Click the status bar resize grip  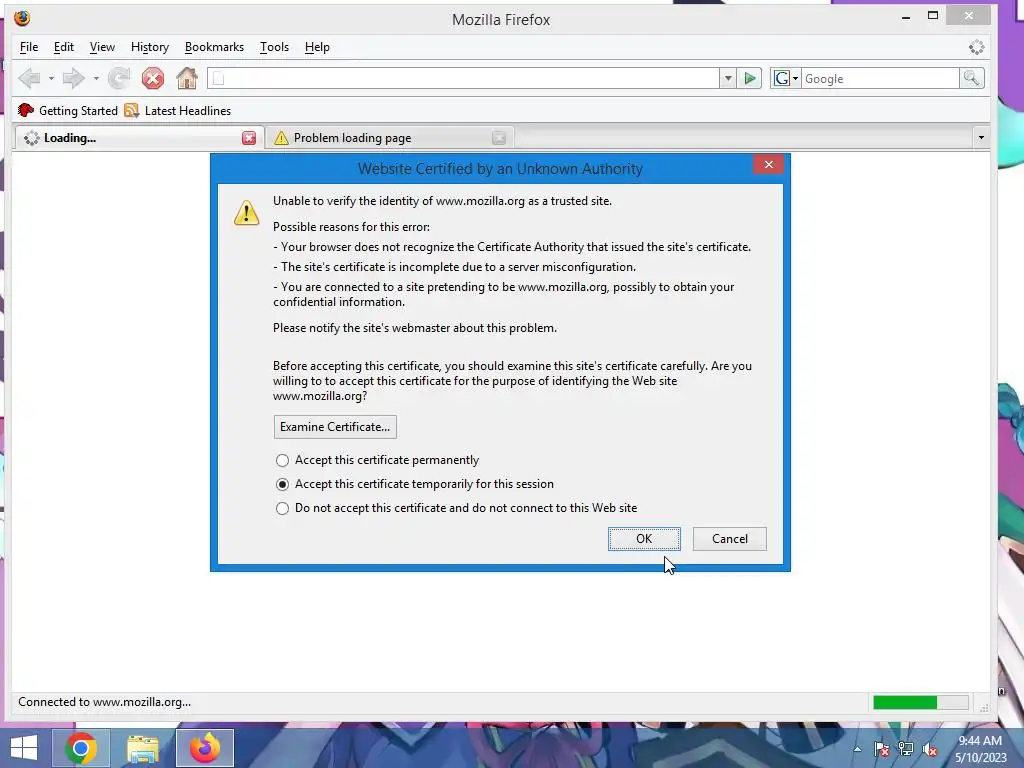pos(984,707)
